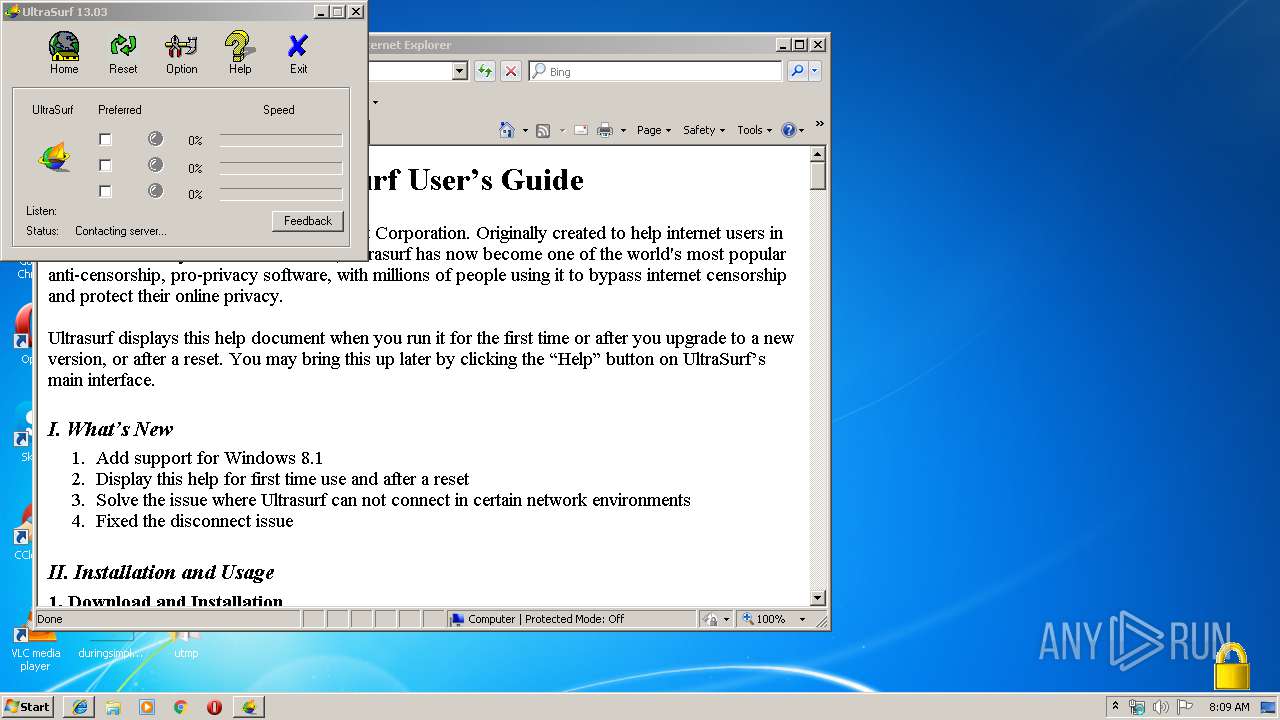Viewport: 1280px width, 720px height.
Task: Click the "I. What's New" heading
Action: coord(110,429)
